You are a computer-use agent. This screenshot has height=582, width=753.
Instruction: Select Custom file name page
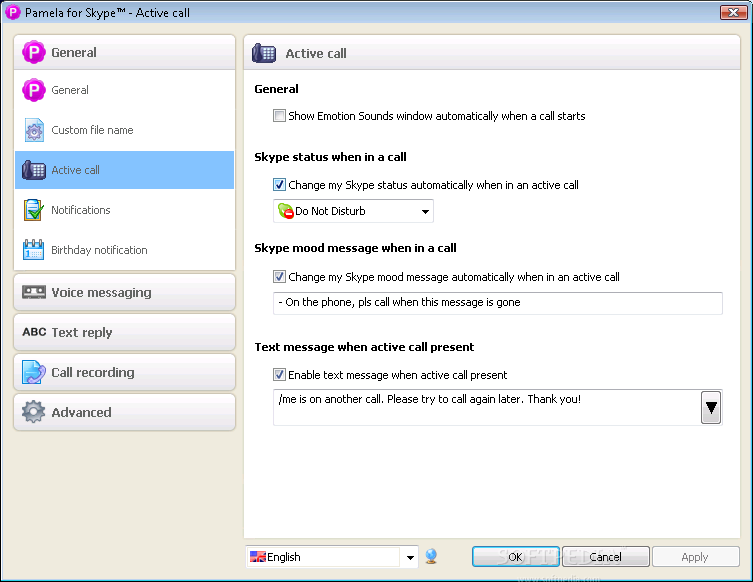coord(125,130)
